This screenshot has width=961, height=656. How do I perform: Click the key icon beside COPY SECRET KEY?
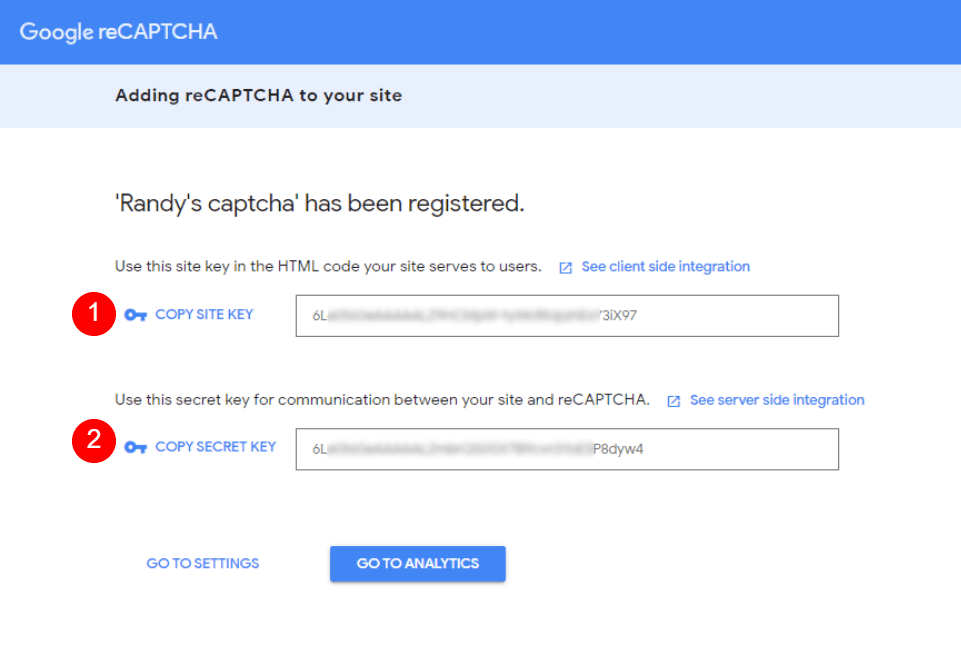point(137,446)
